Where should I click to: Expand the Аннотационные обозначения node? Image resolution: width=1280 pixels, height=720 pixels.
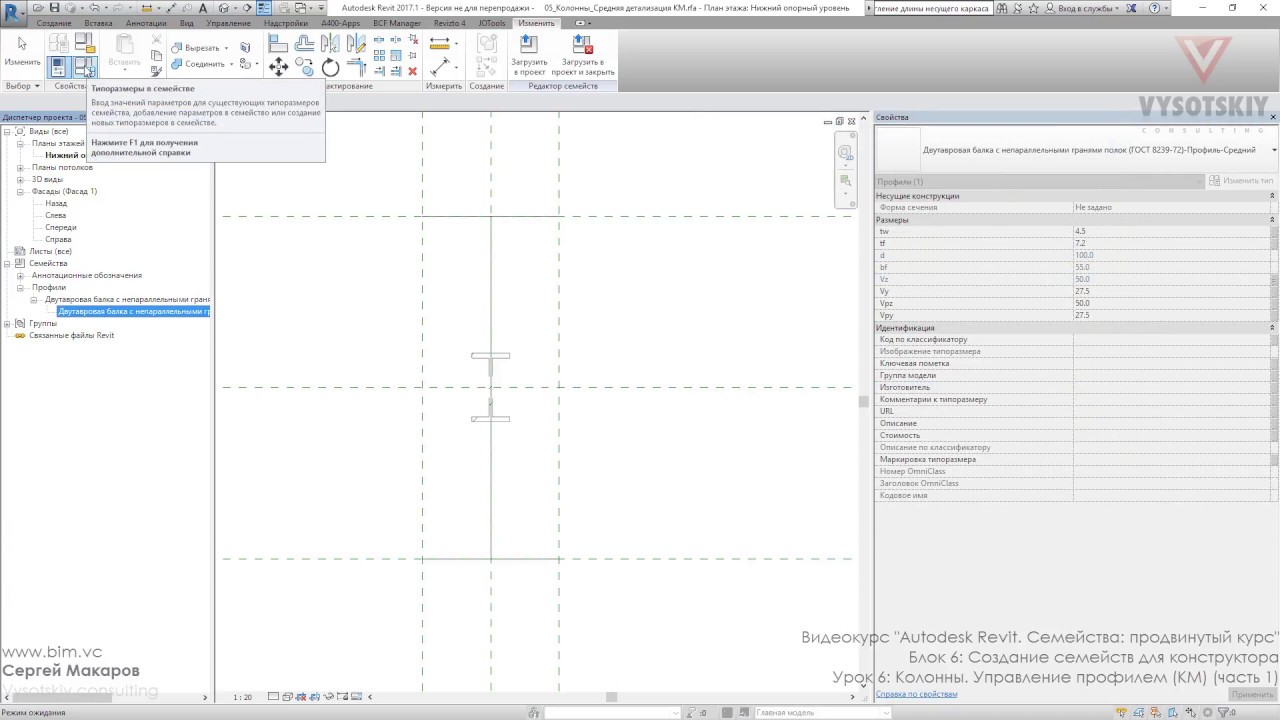click(x=21, y=275)
